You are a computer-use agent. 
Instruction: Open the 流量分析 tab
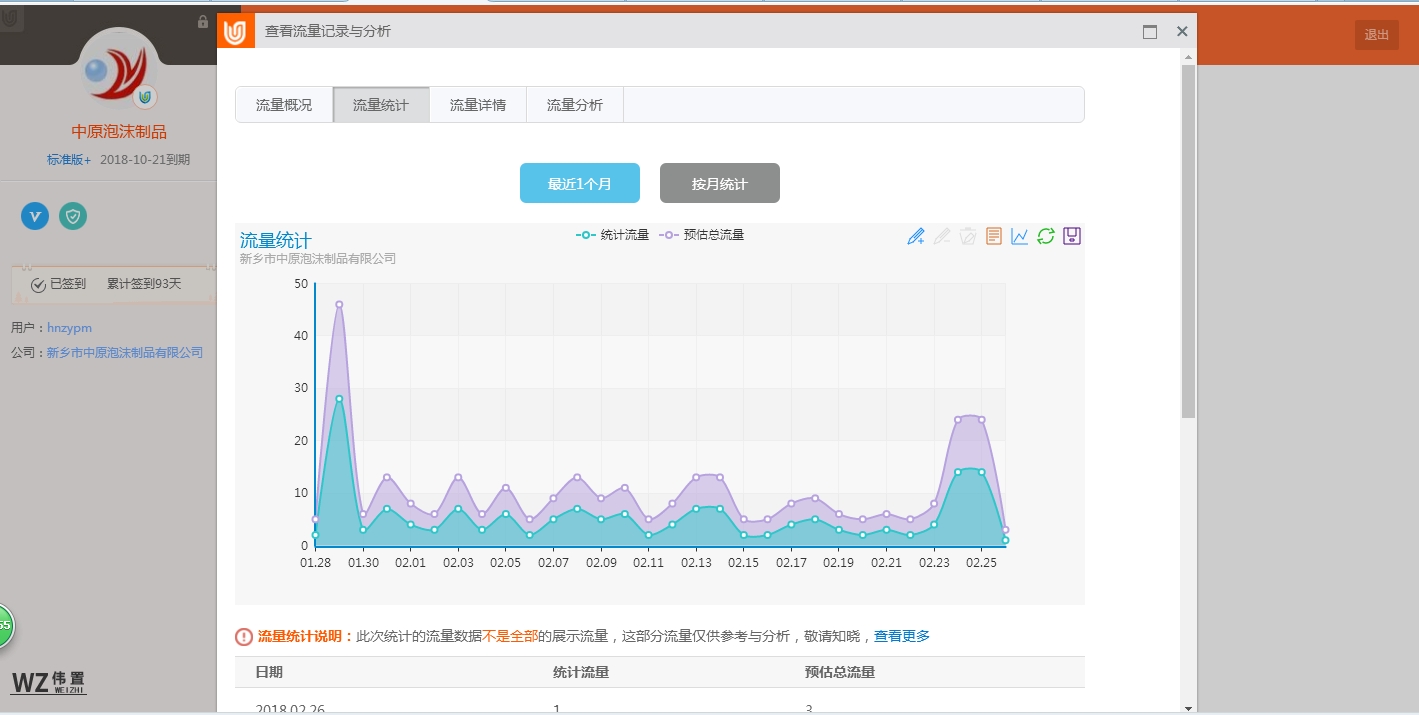tap(575, 105)
